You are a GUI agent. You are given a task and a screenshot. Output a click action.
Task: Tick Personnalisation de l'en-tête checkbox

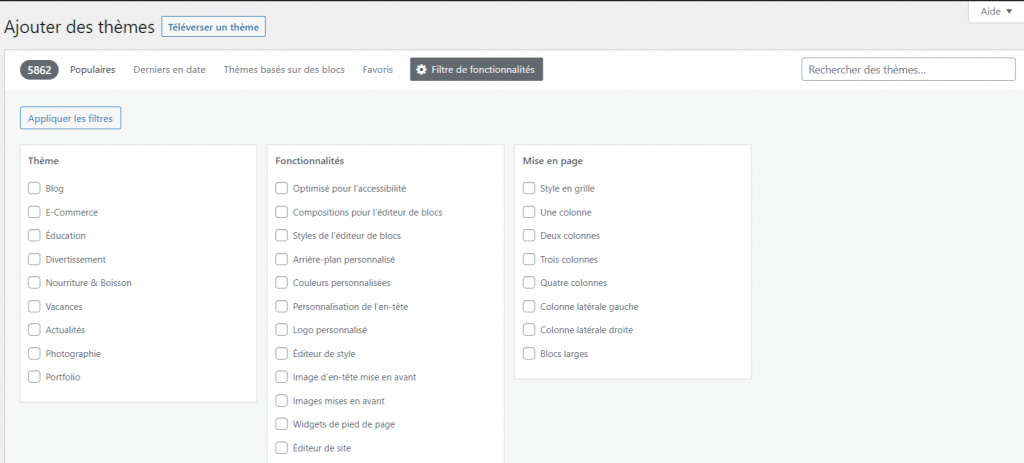281,306
